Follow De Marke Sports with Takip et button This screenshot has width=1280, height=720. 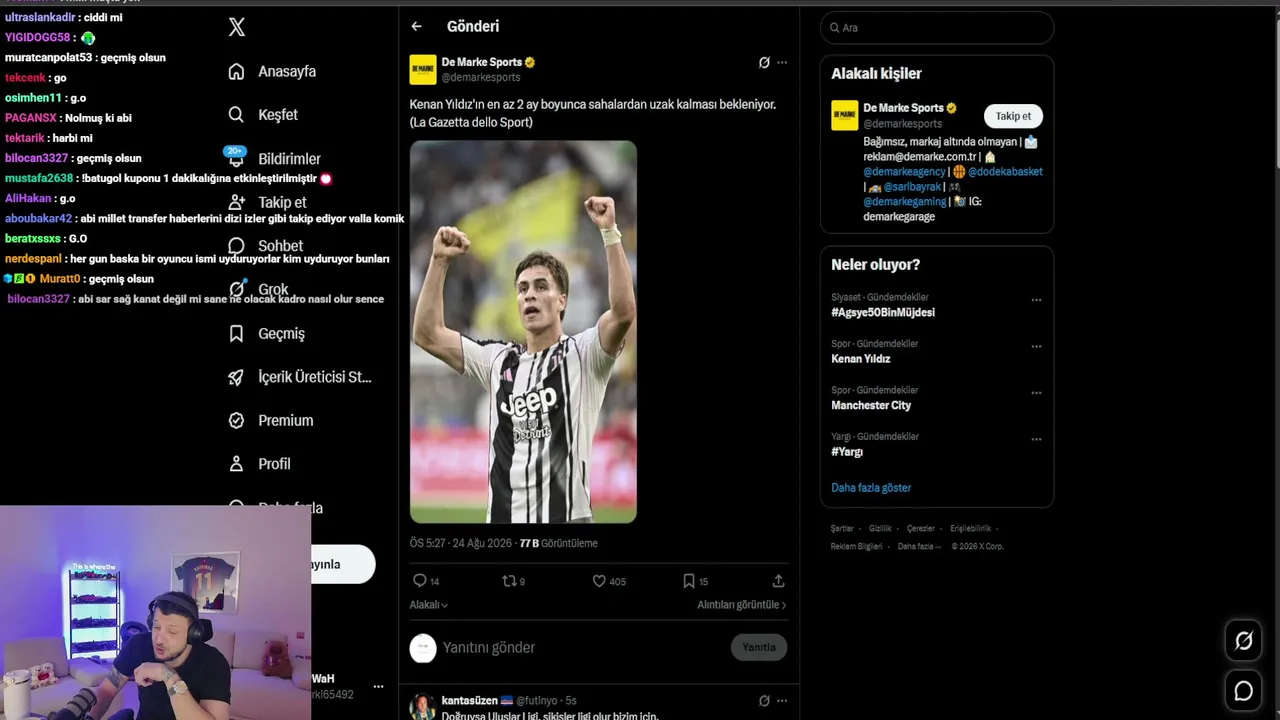[x=1013, y=116]
